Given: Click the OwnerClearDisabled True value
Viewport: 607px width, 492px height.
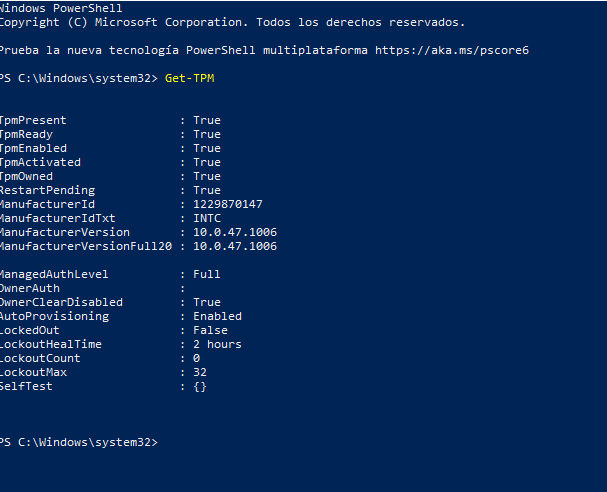Looking at the screenshot, I should [x=207, y=302].
